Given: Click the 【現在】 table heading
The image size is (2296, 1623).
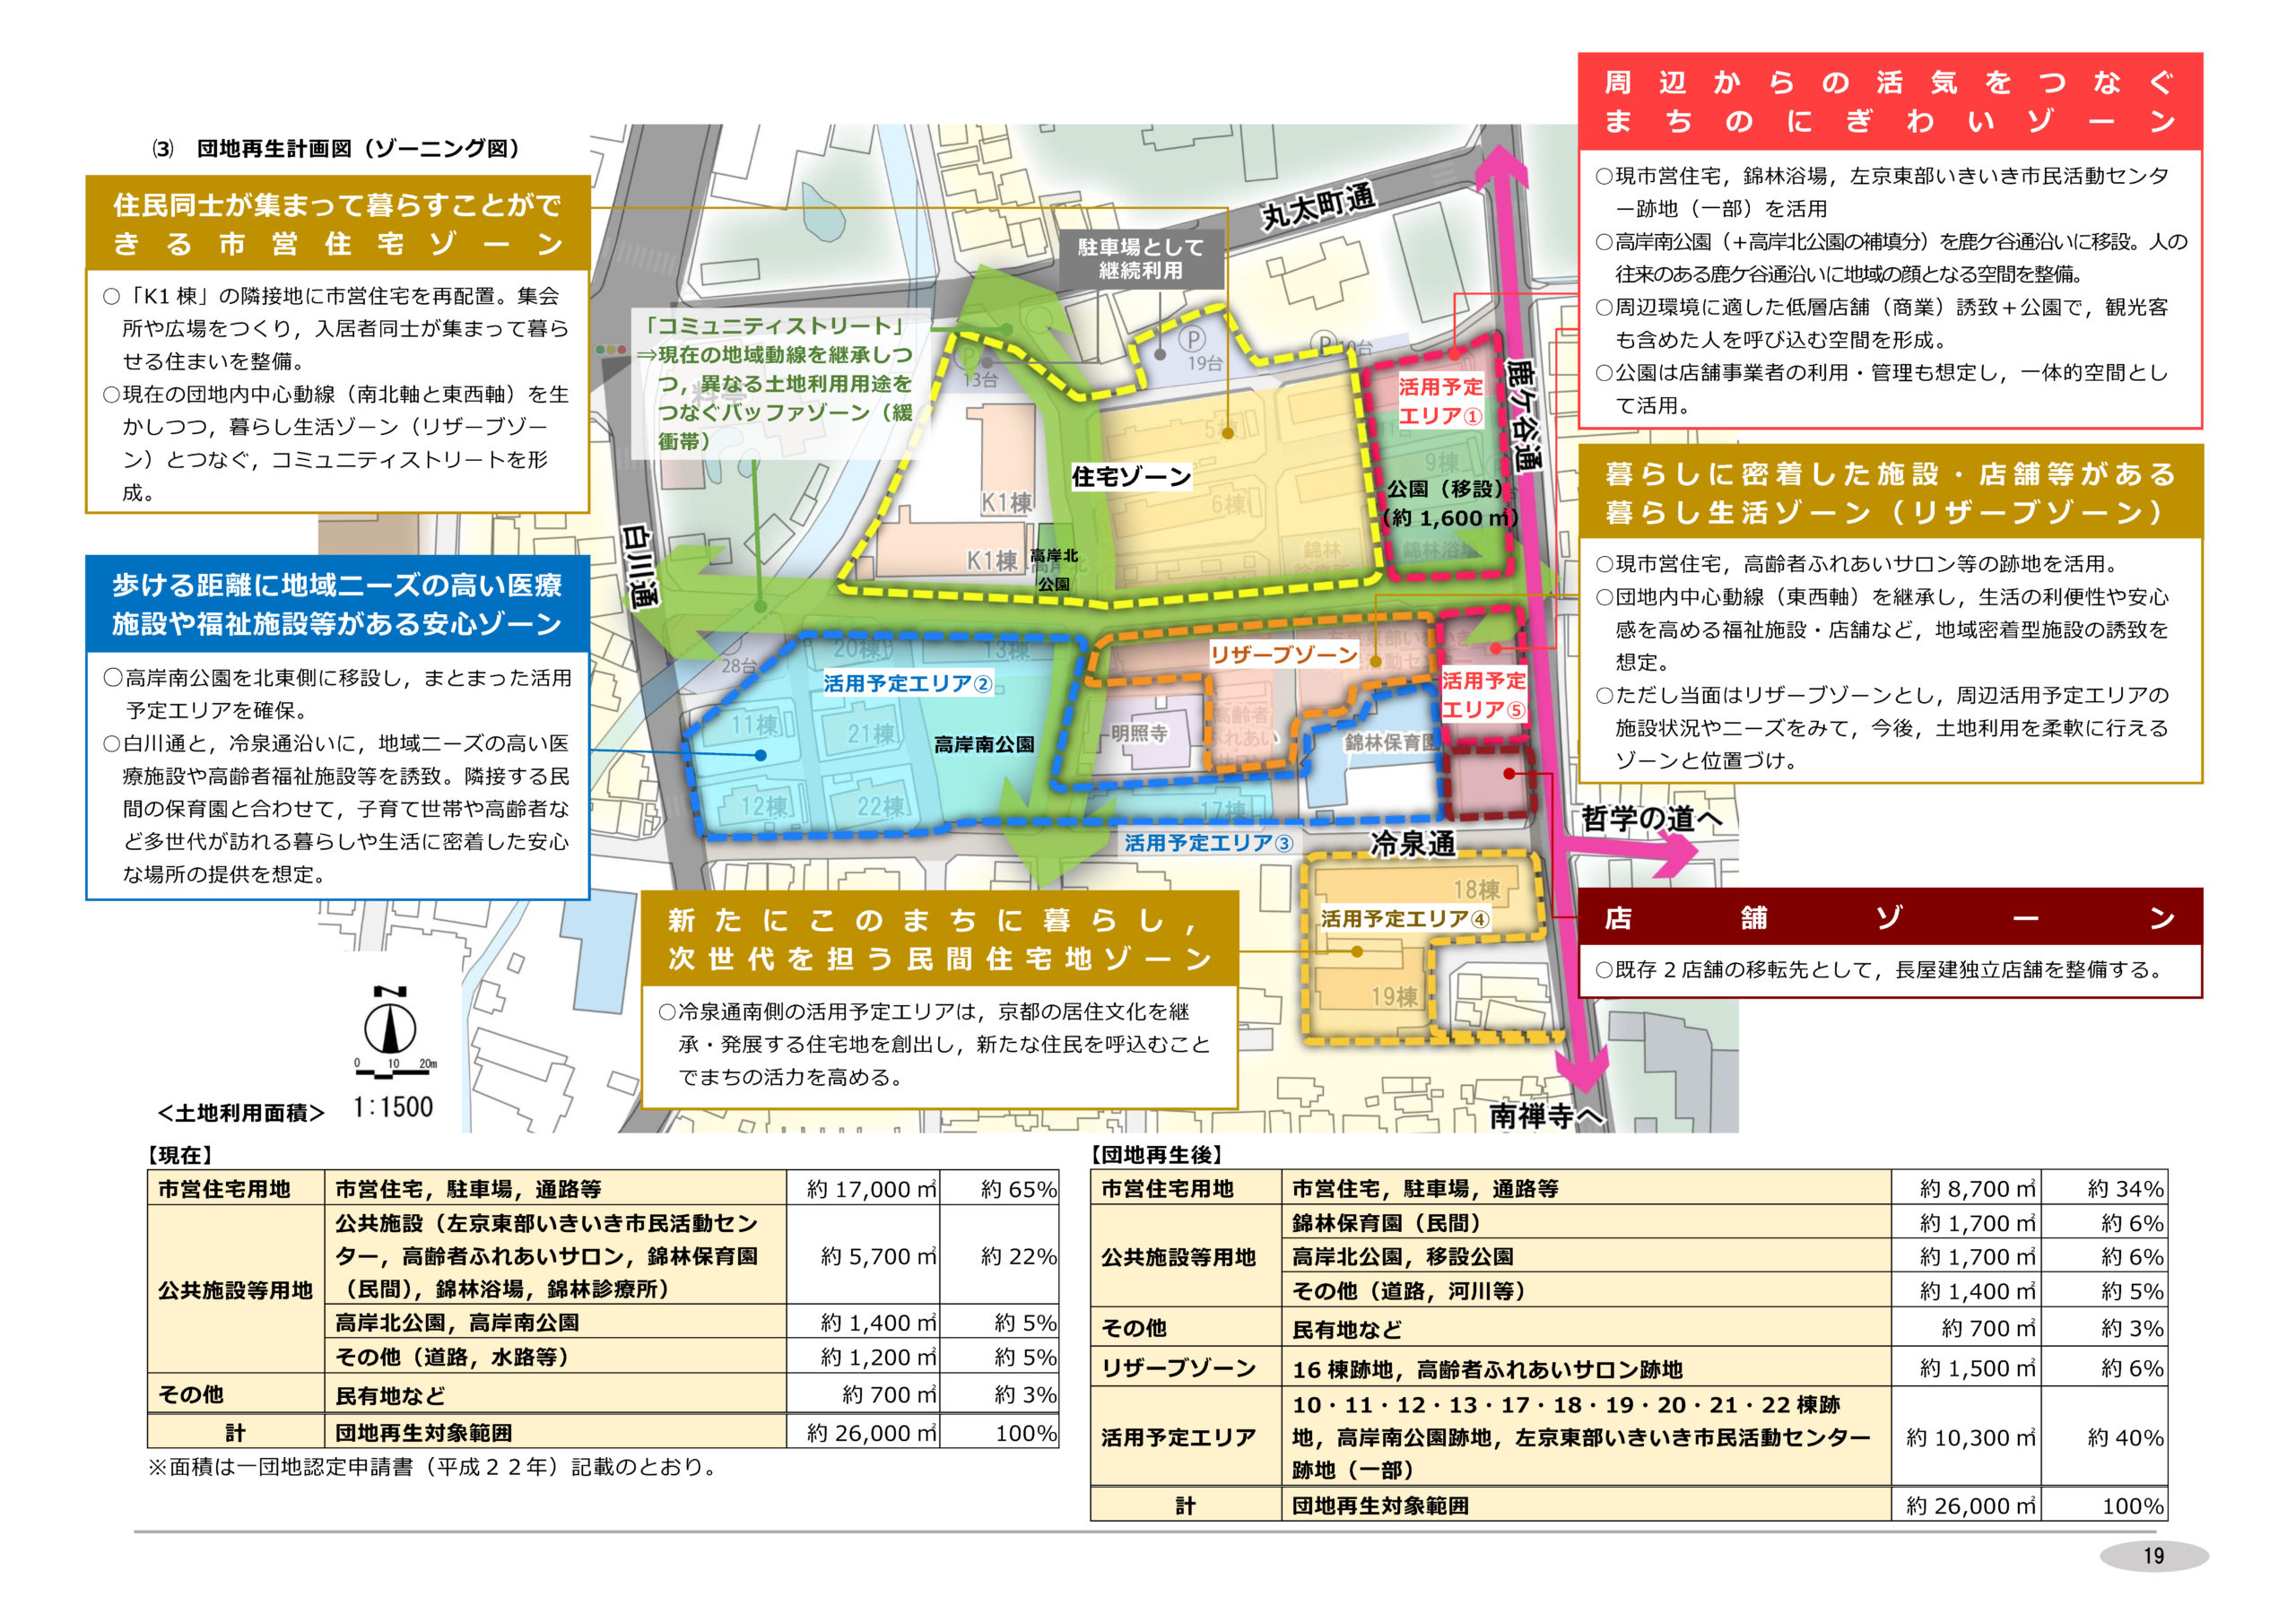Looking at the screenshot, I should (x=180, y=1155).
